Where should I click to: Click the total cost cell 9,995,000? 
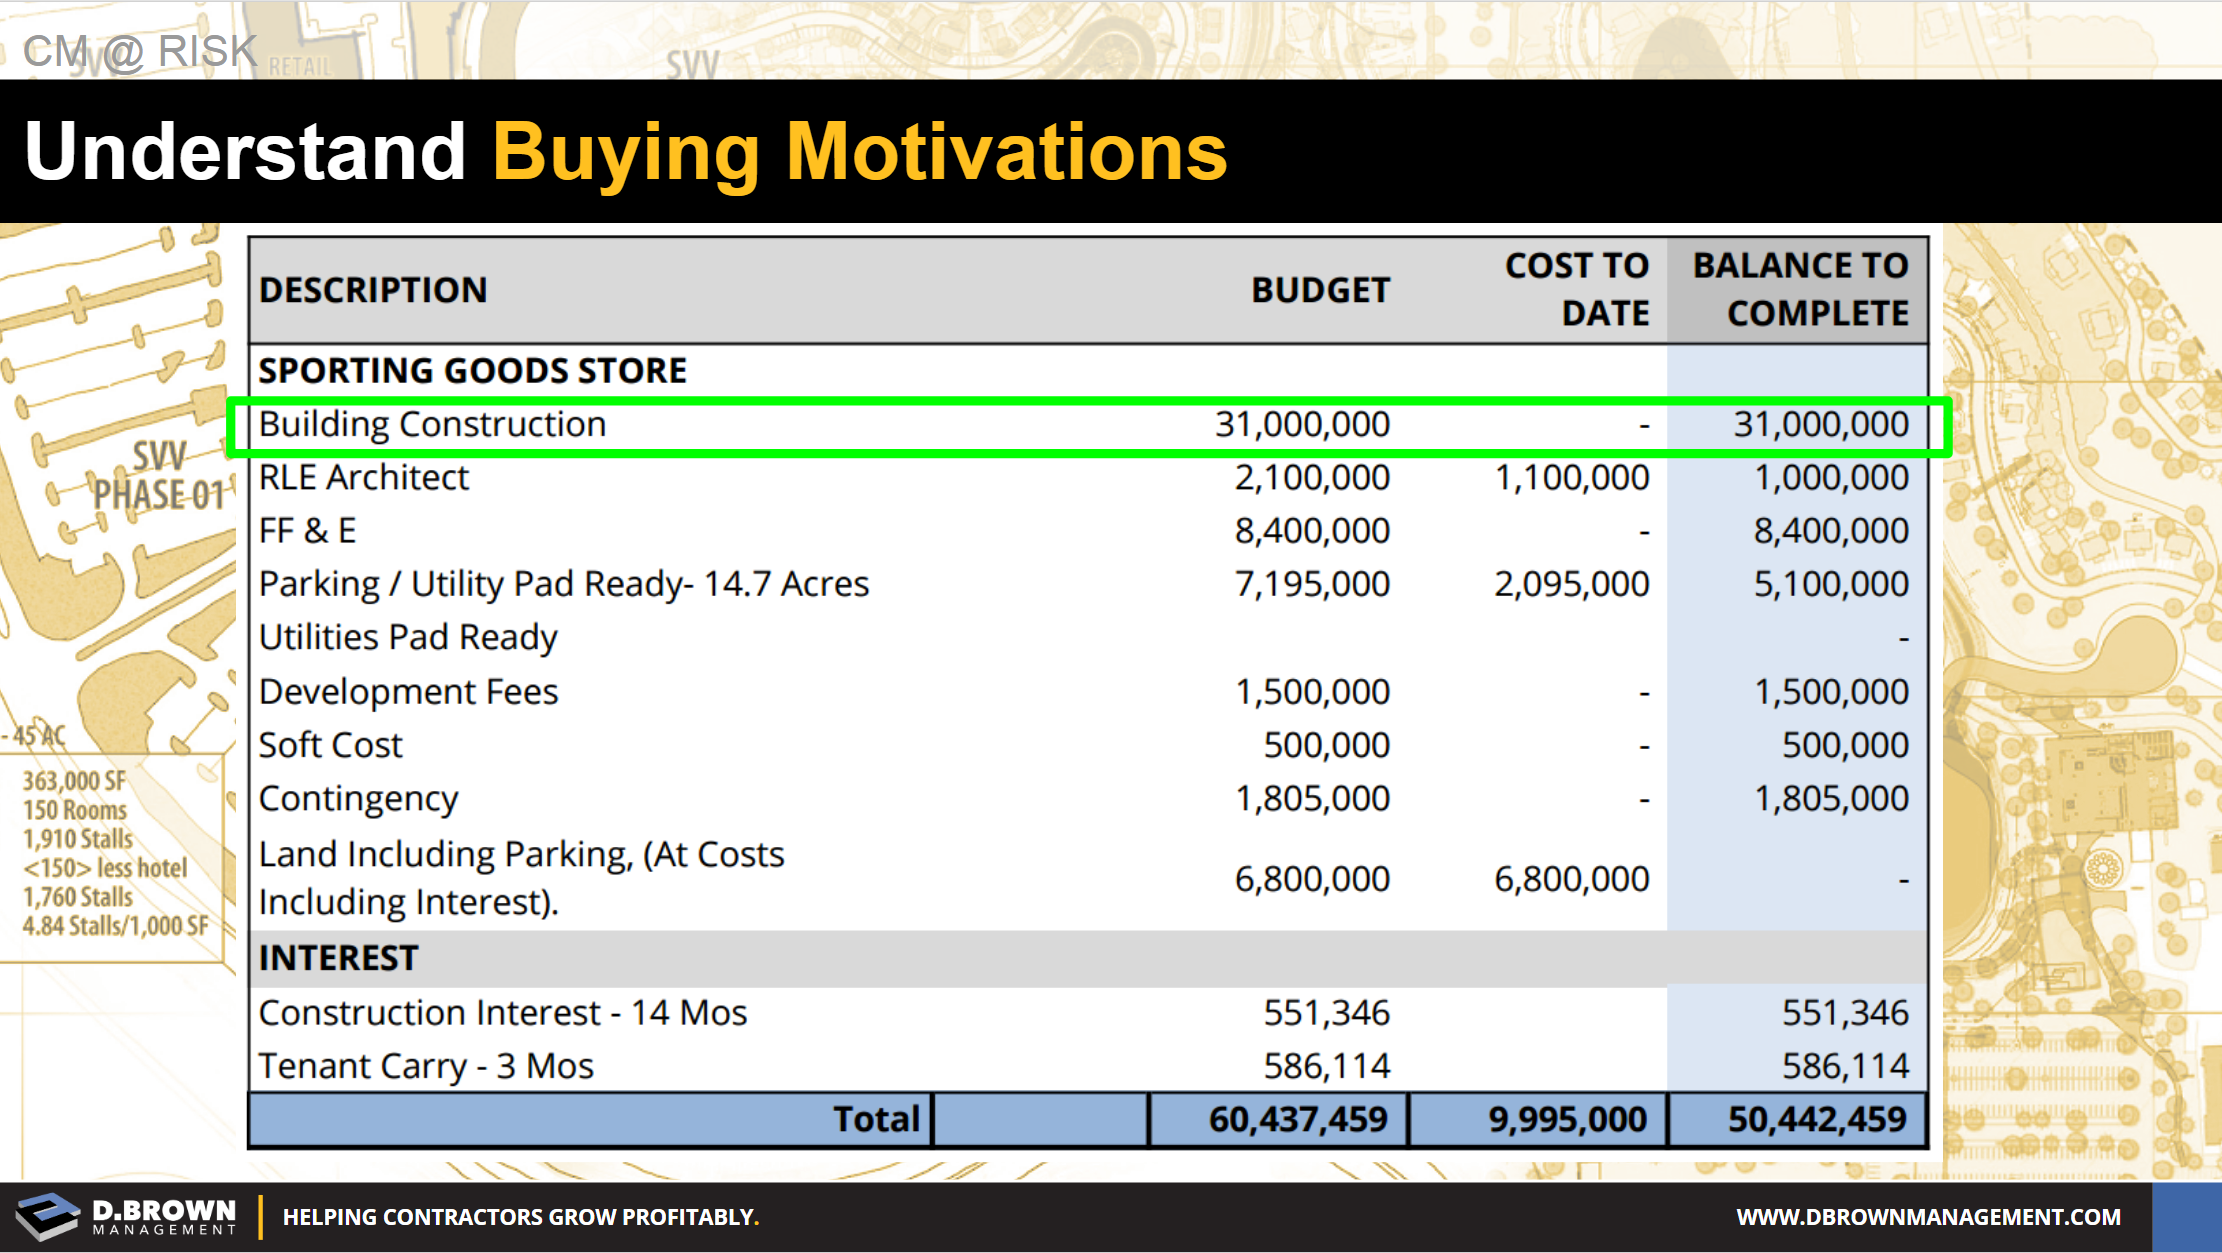pos(1566,1119)
